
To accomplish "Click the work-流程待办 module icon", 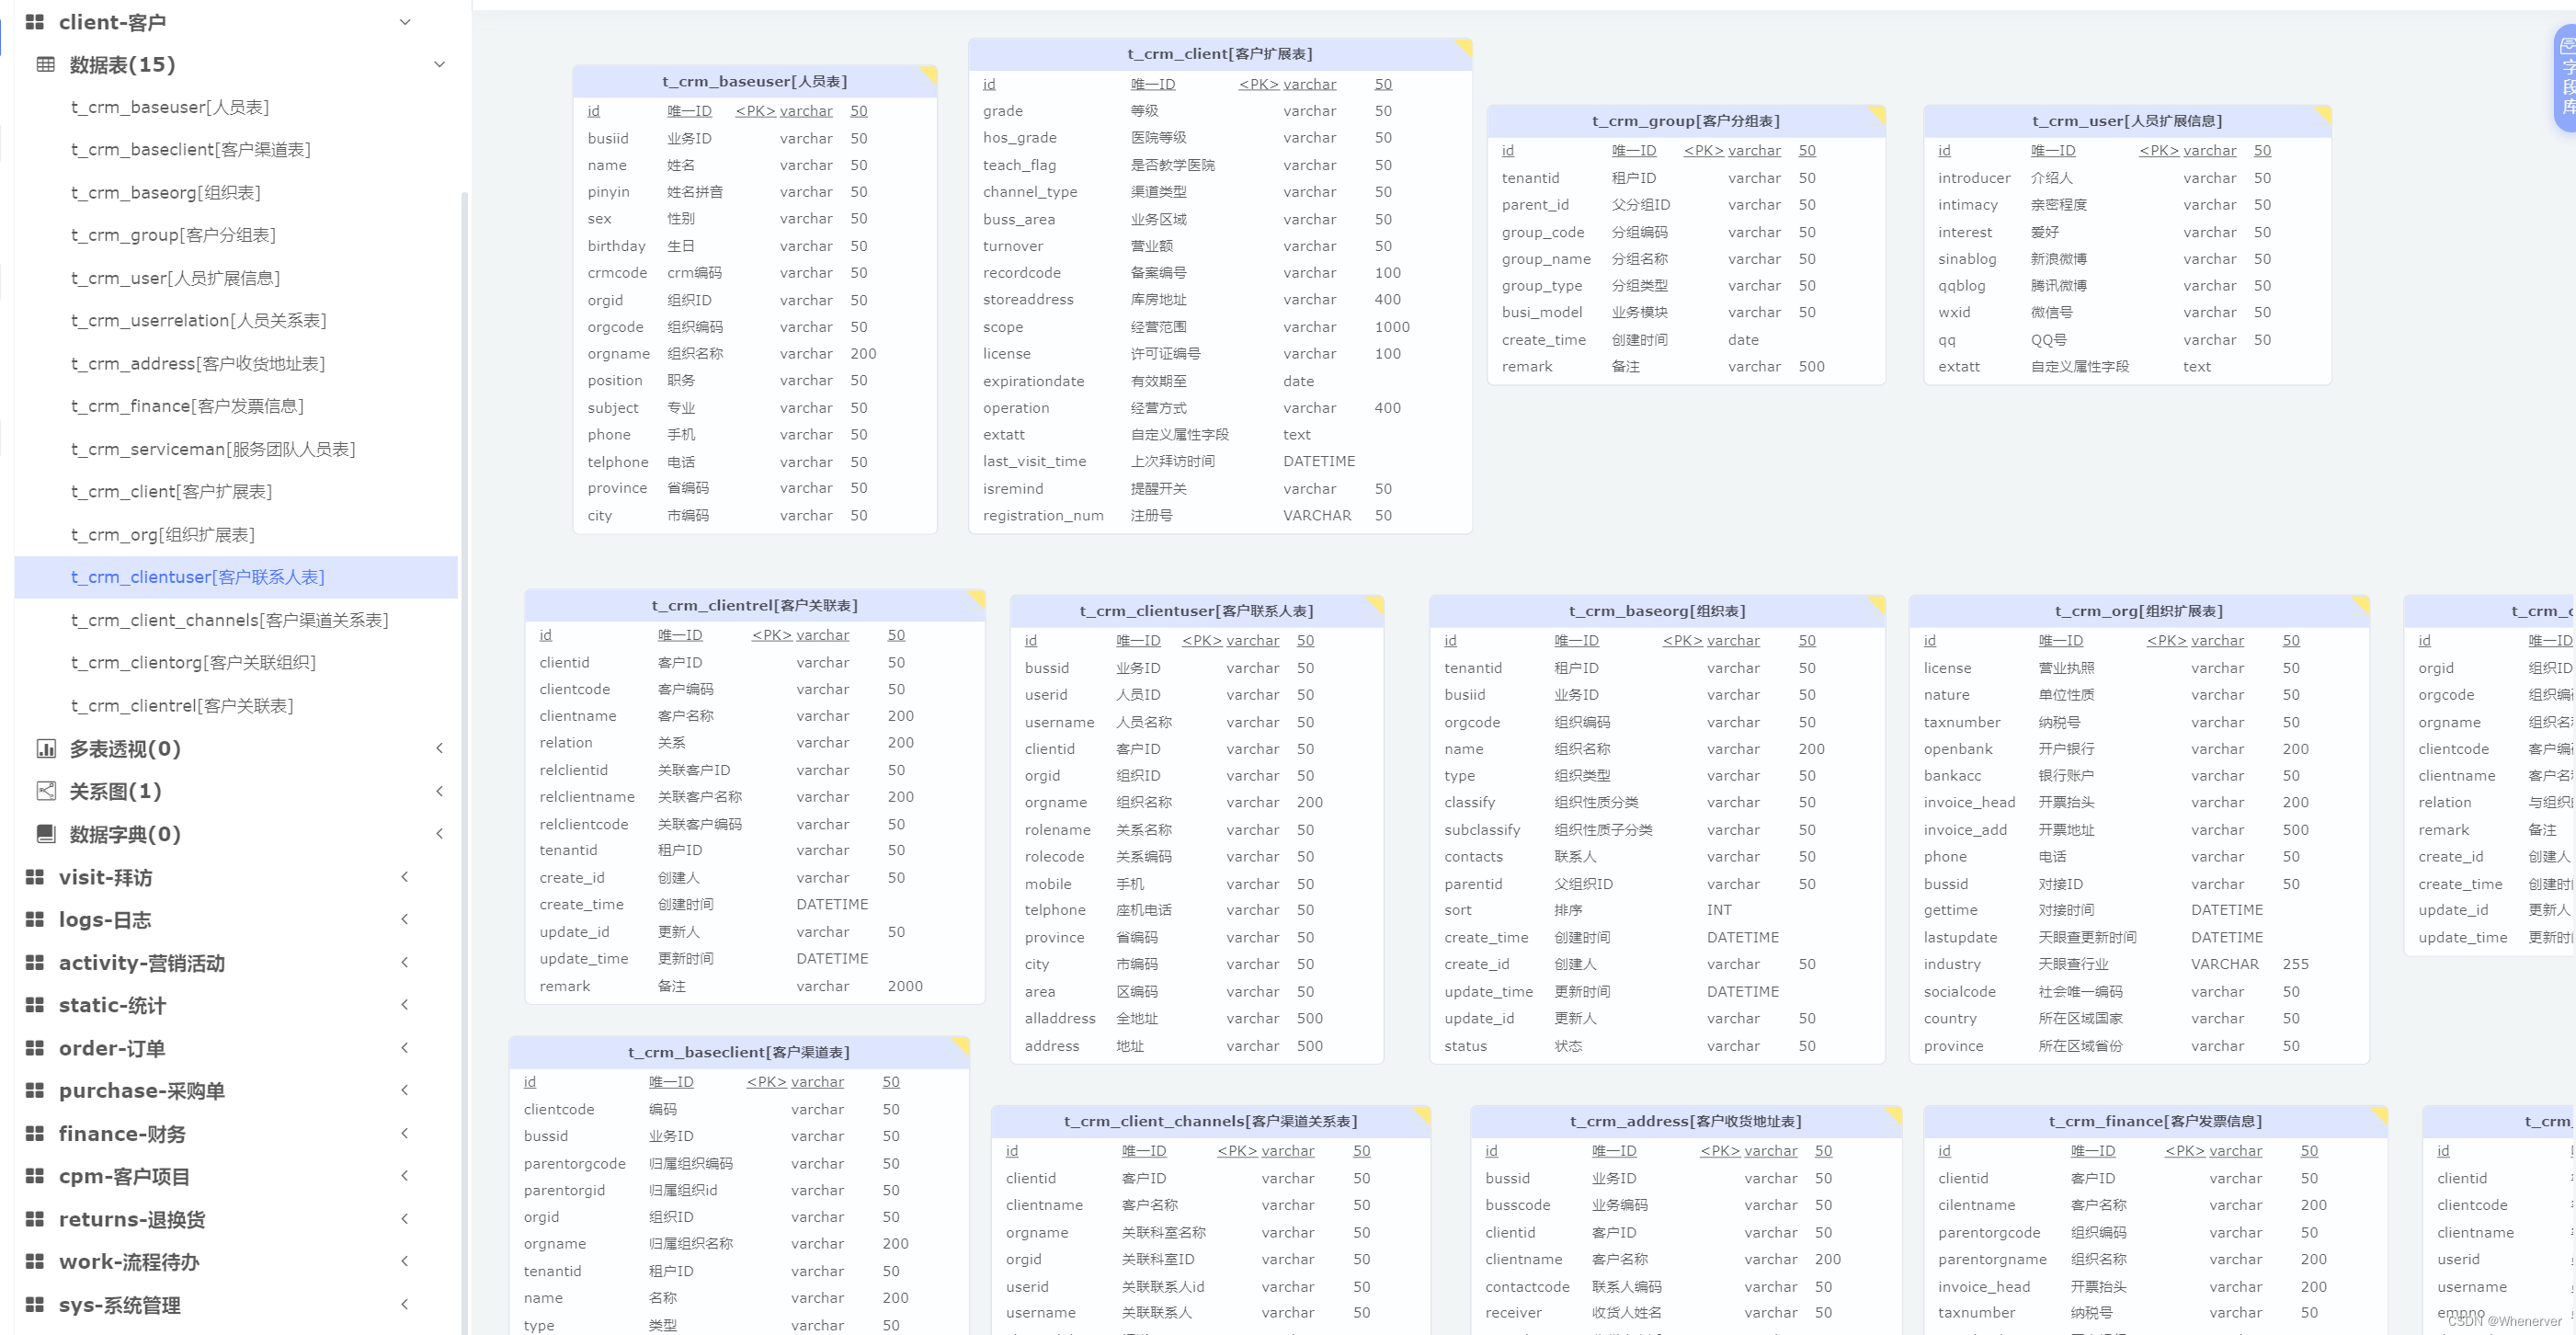I will coord(34,1261).
